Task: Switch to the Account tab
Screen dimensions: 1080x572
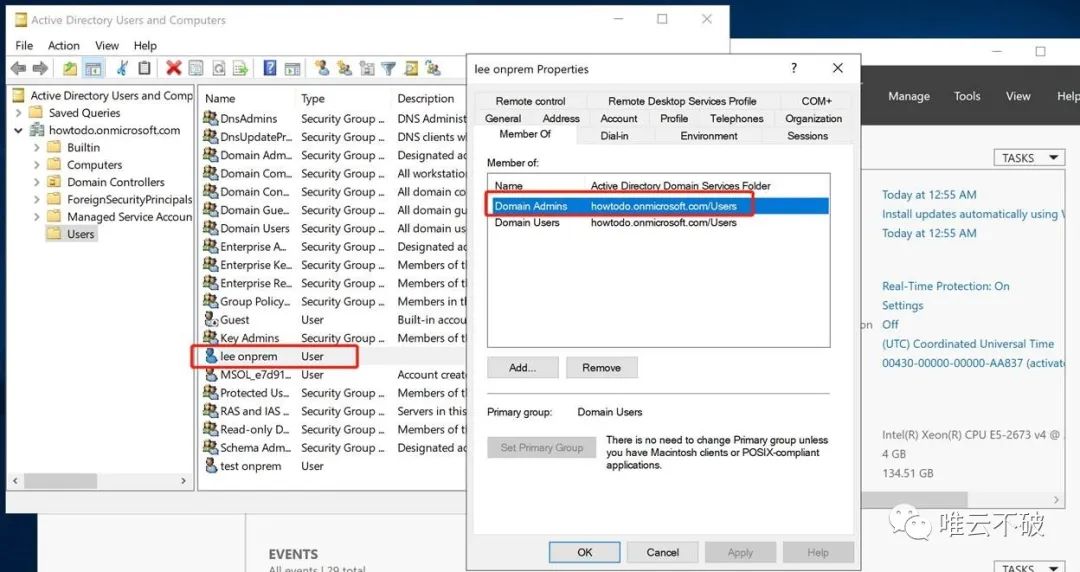Action: tap(619, 119)
